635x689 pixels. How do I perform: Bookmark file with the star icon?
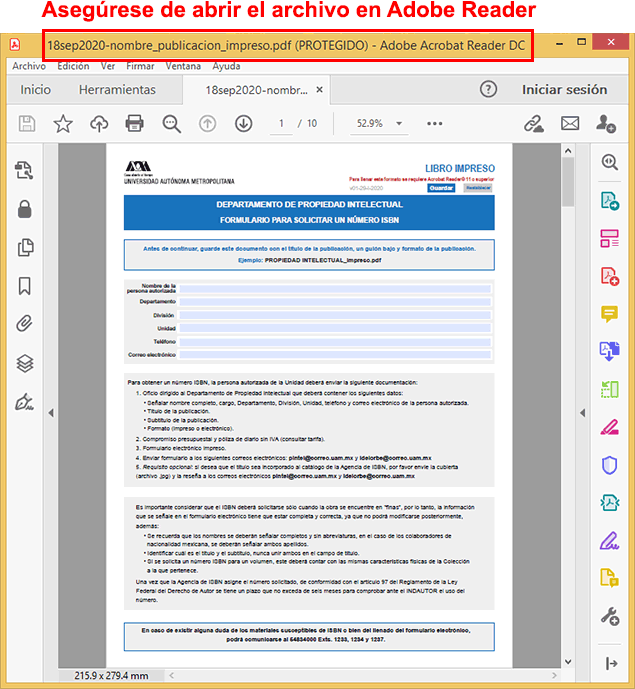63,123
